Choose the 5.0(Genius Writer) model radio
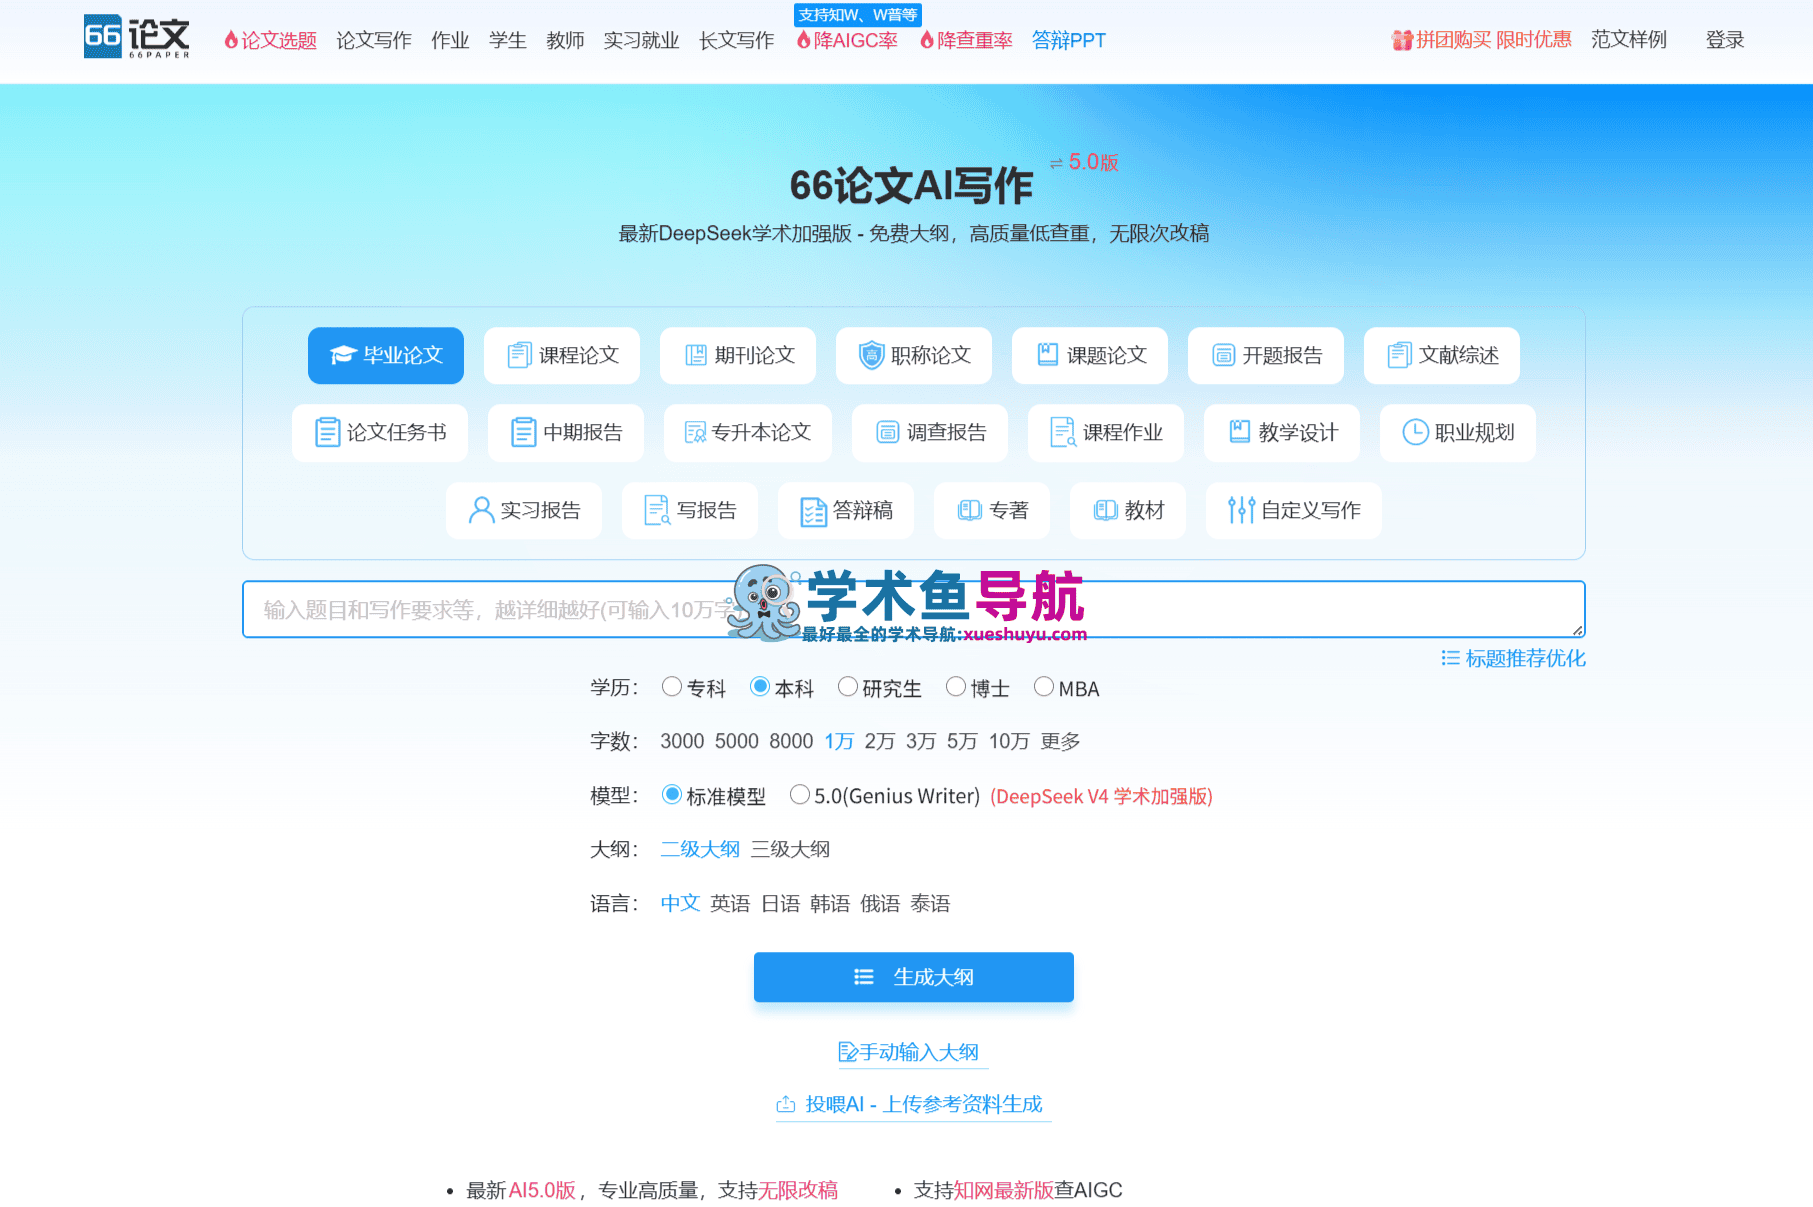Screen dimensions: 1813x1207 (800, 794)
